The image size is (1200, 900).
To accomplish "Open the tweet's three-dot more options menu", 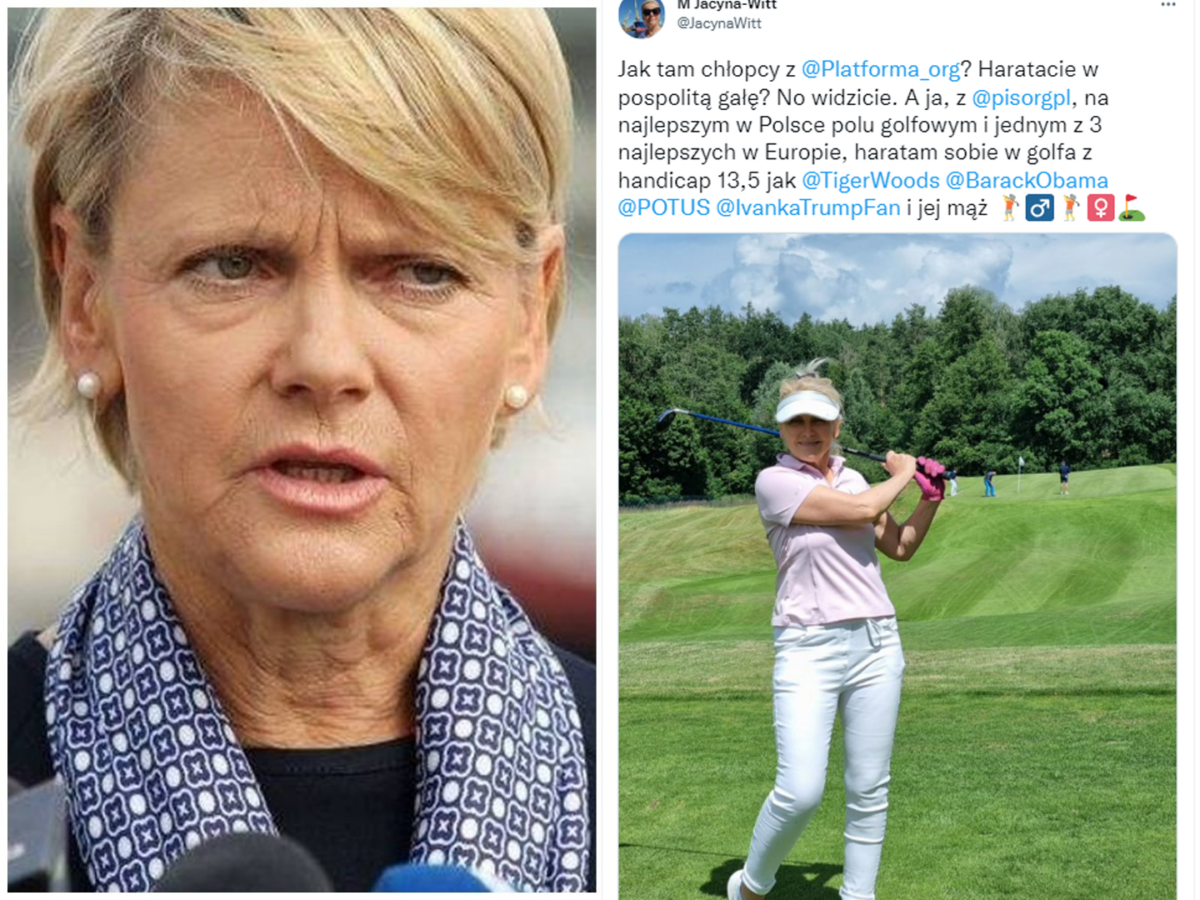I will [1168, 5].
